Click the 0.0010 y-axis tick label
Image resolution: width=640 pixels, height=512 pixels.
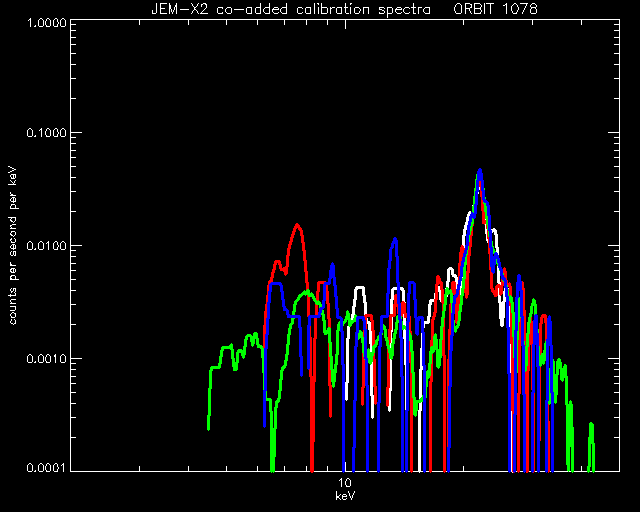46,358
